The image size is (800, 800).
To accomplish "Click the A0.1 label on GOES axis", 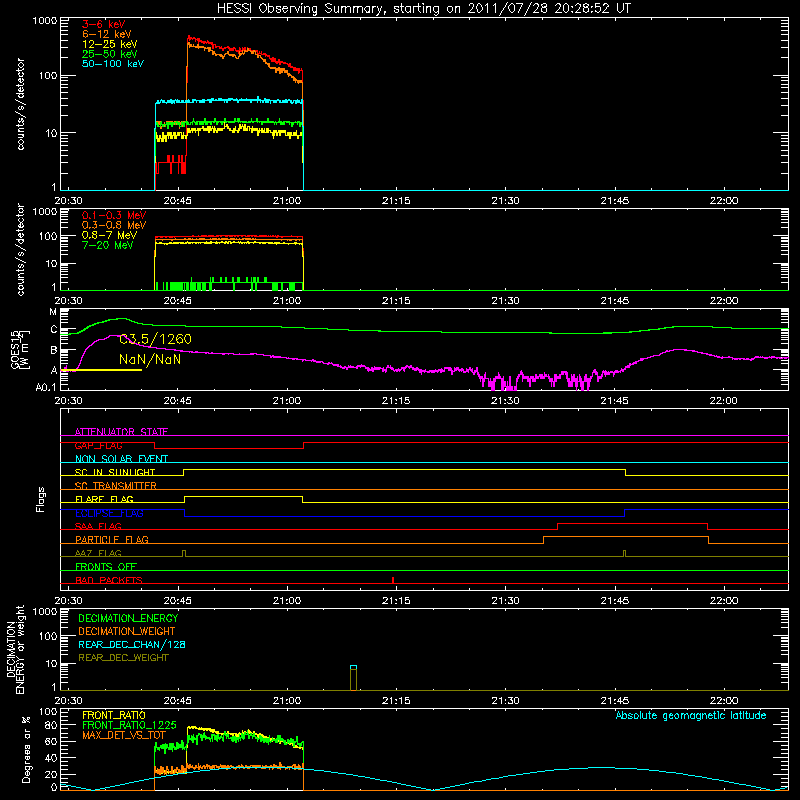I will coord(46,388).
